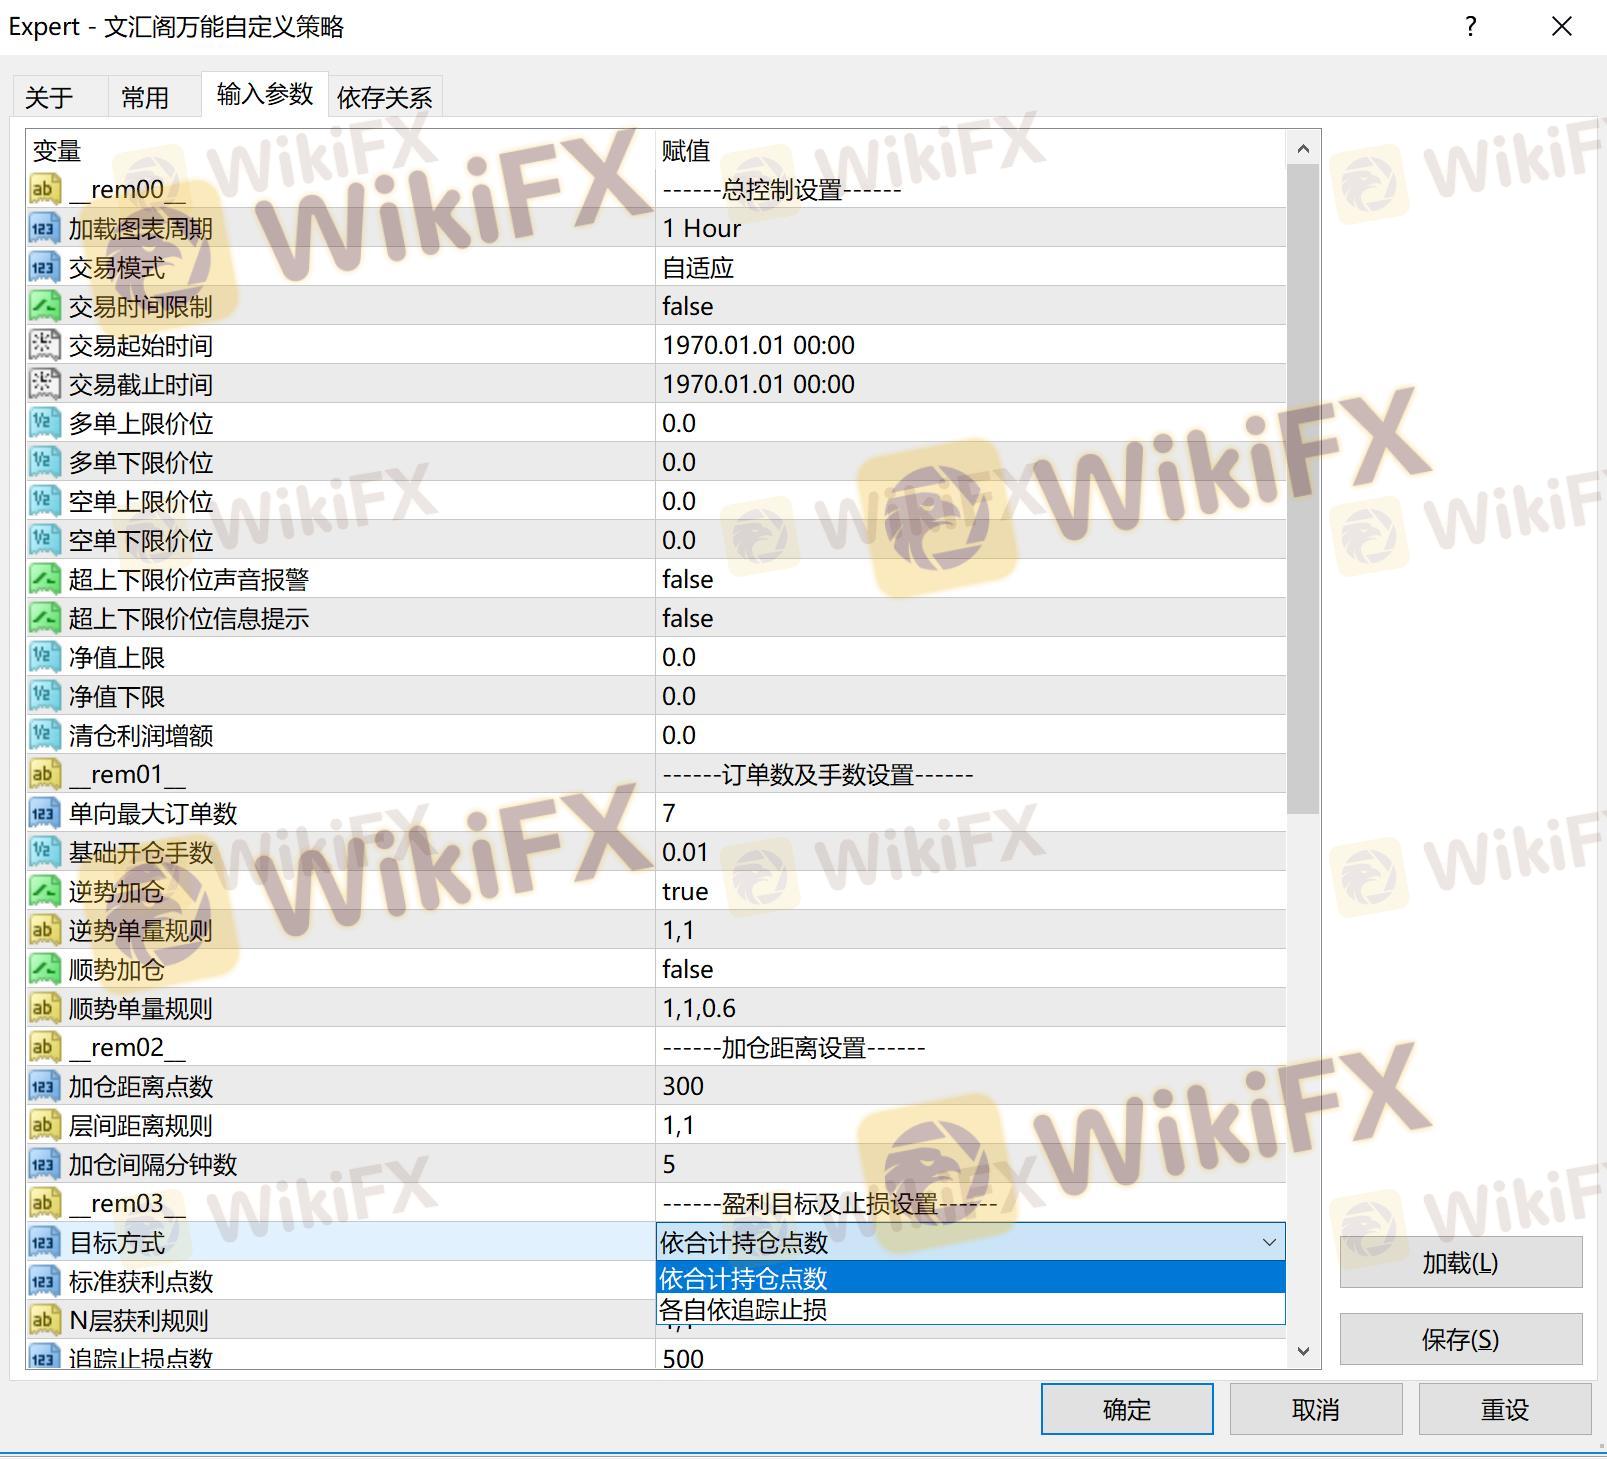Click the integer icon next to 单向最大订单数

coord(44,813)
